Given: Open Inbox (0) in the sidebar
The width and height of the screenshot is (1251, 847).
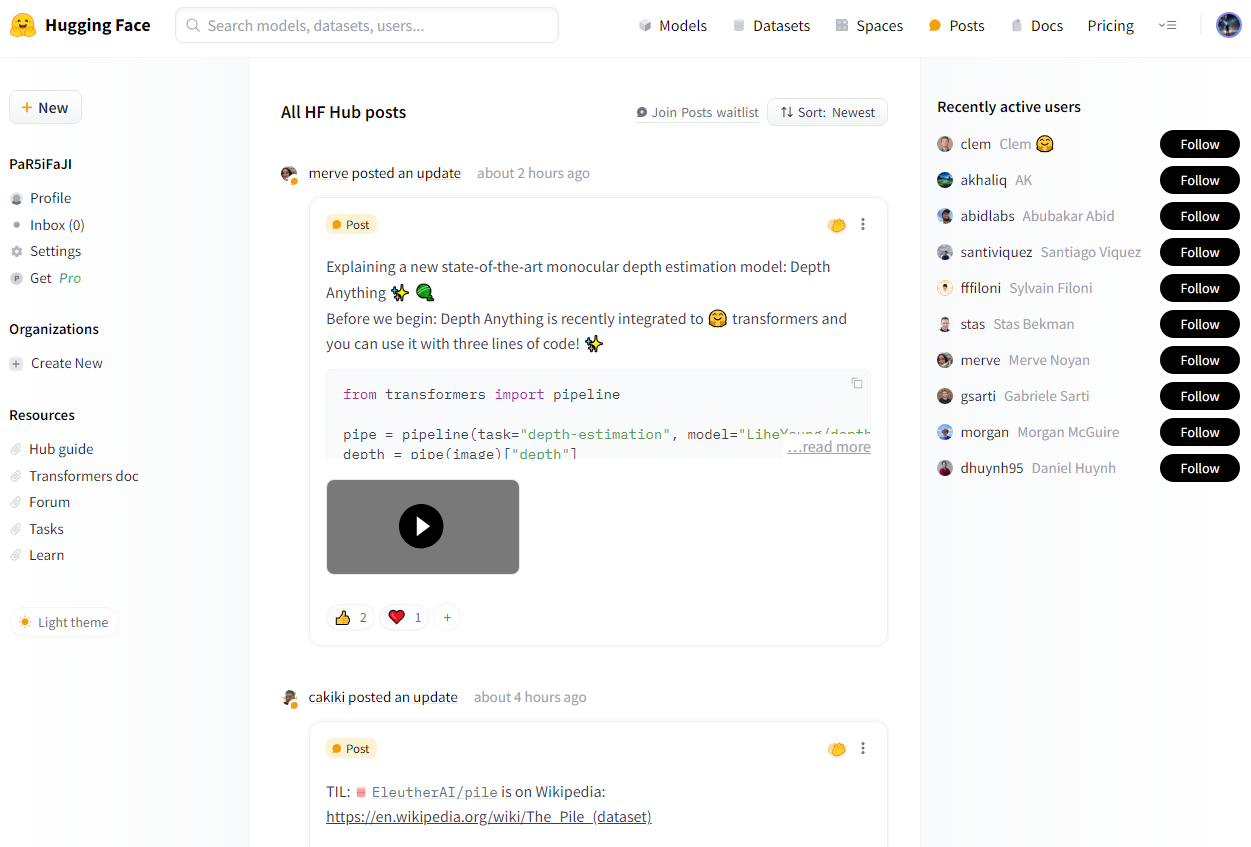Looking at the screenshot, I should coord(47,225).
